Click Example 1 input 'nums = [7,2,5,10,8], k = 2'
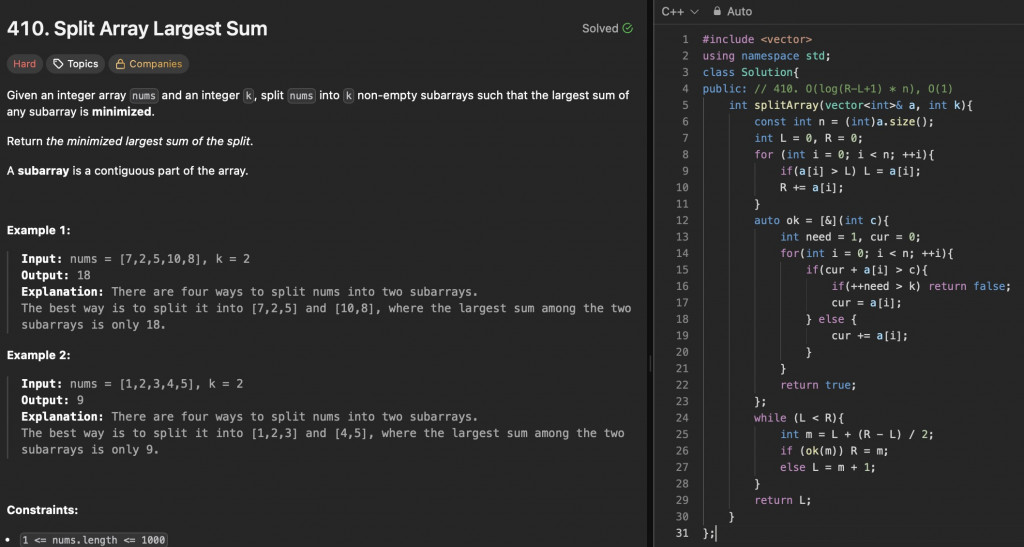The width and height of the screenshot is (1024, 547). click(x=160, y=259)
